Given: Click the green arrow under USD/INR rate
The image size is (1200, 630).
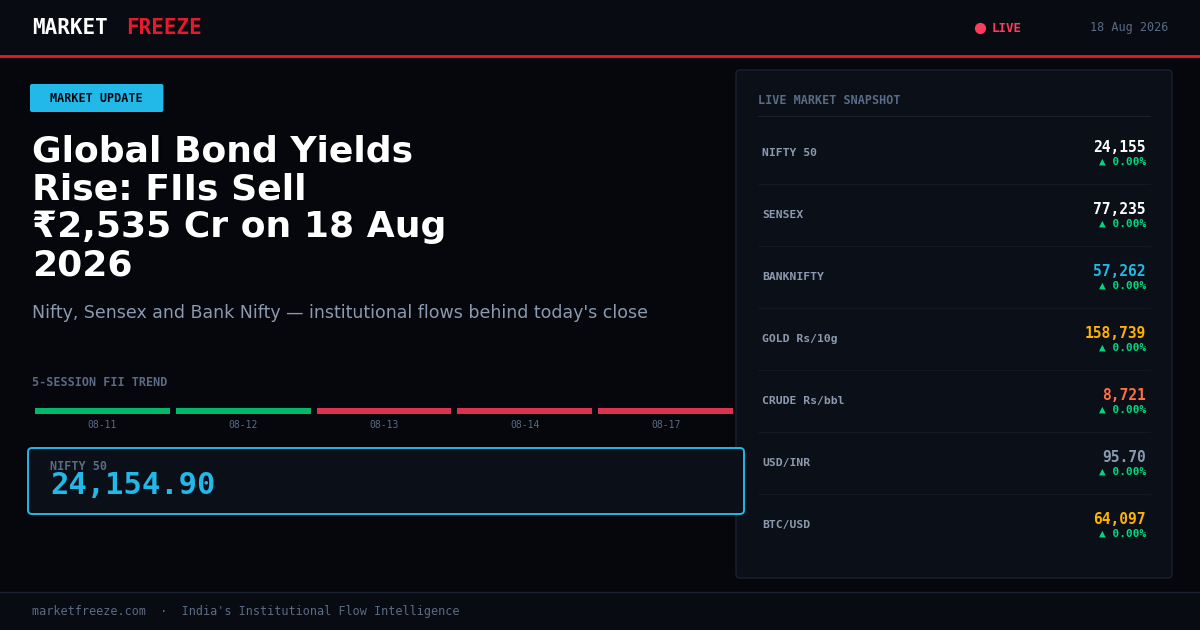Looking at the screenshot, I should tap(1103, 472).
